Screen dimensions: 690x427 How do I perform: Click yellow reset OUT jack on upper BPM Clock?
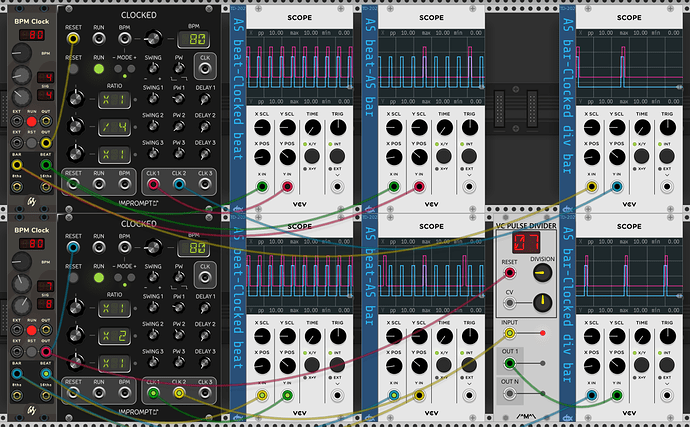pos(46,143)
